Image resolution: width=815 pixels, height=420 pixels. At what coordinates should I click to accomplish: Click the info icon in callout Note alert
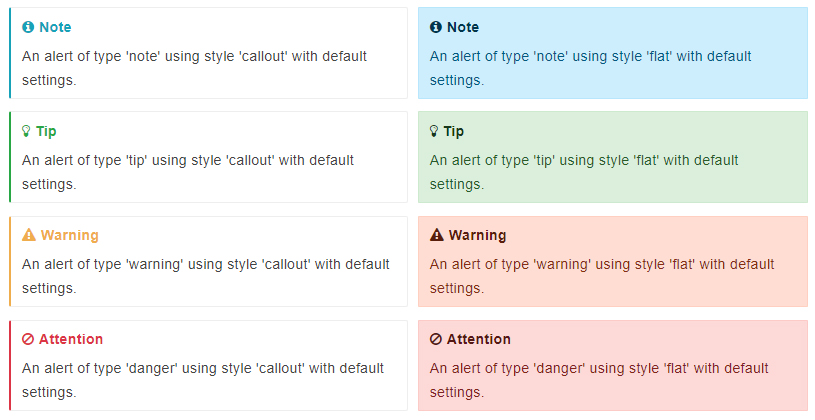[28, 27]
